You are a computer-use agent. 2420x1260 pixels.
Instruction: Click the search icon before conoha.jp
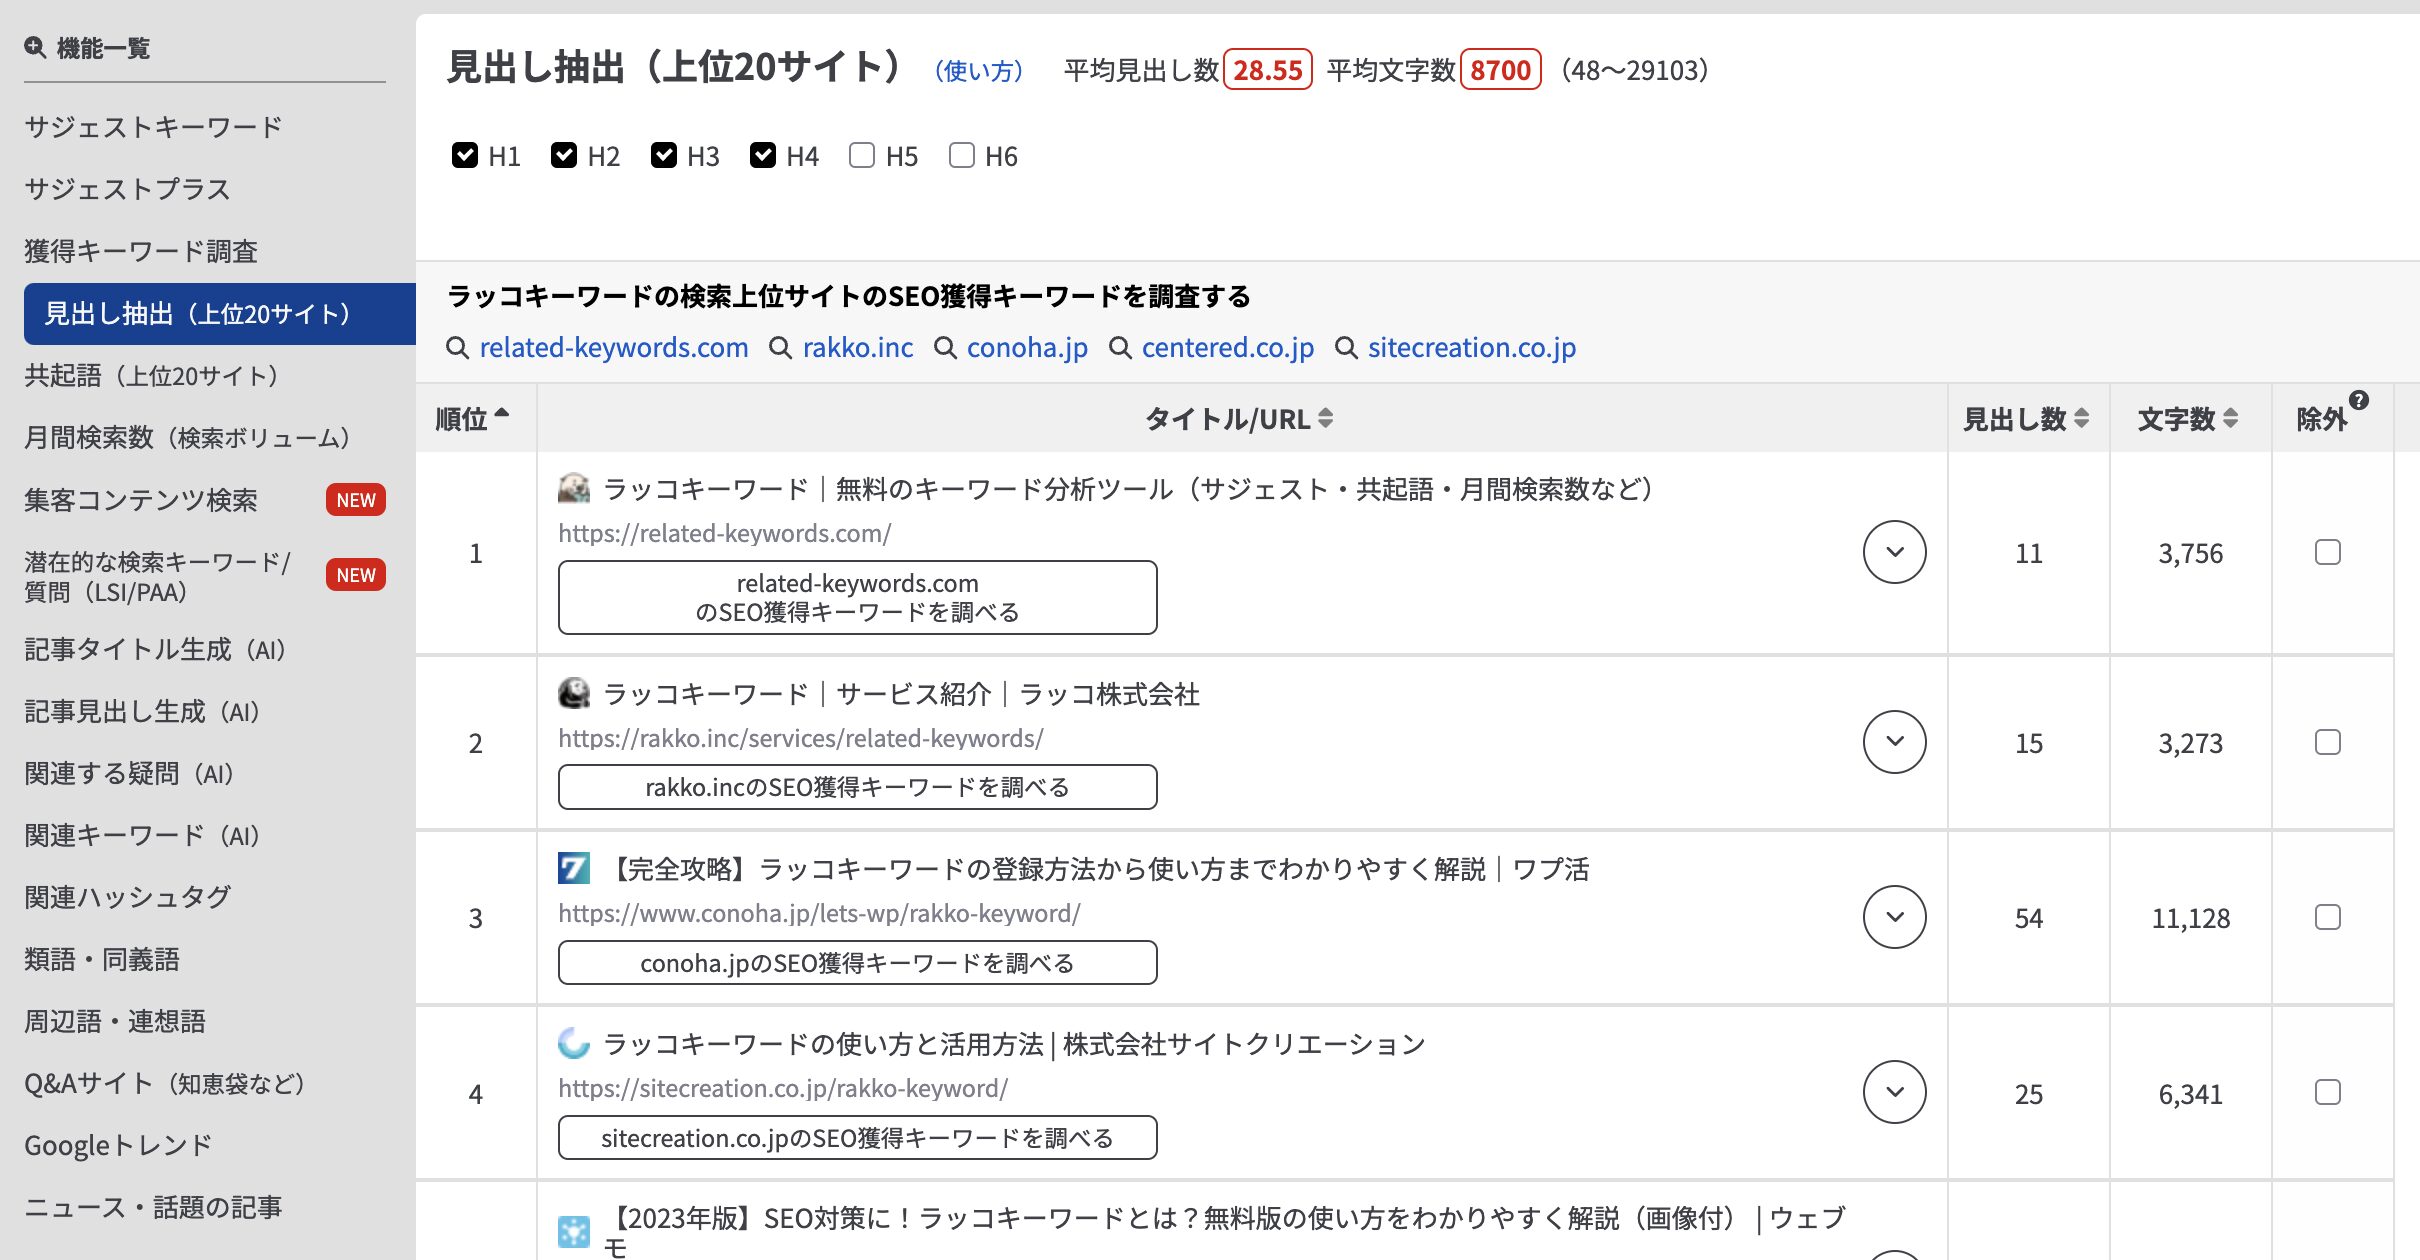(x=945, y=348)
